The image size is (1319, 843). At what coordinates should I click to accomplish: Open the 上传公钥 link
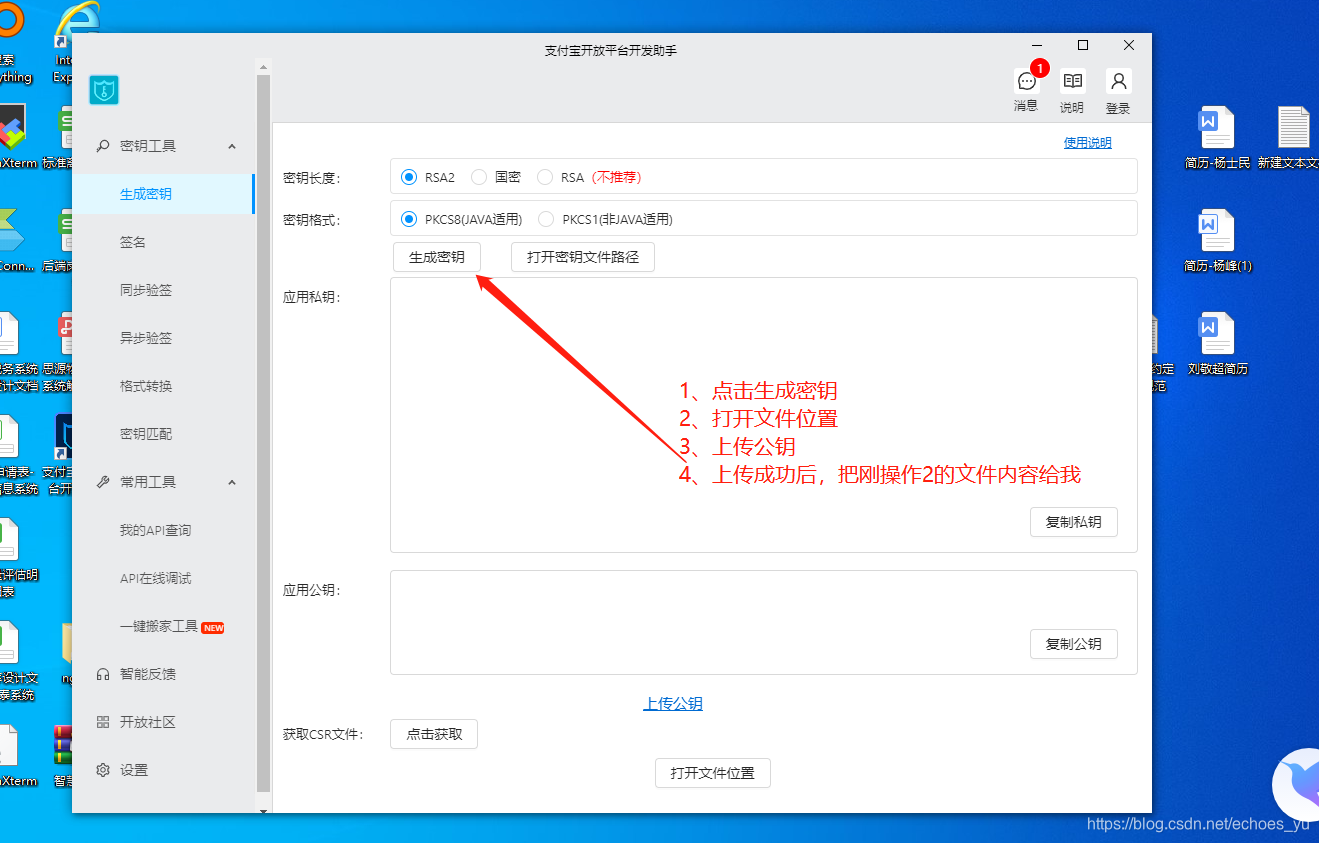pyautogui.click(x=673, y=704)
